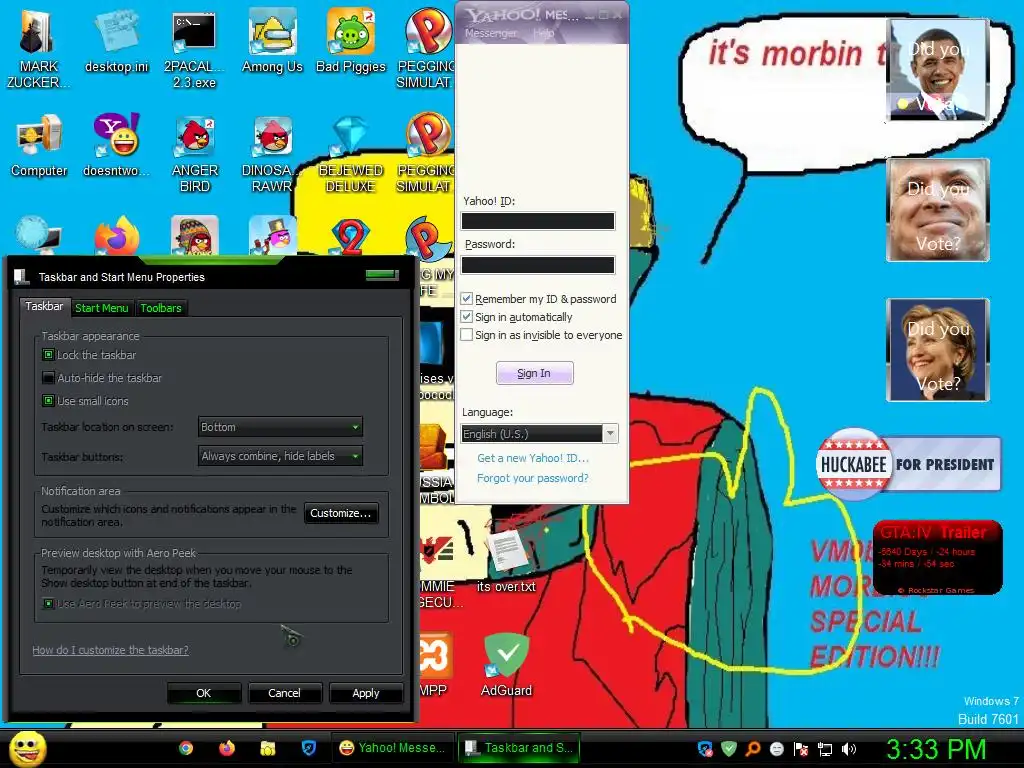Open the Messenger menu in Yahoo window

click(490, 33)
